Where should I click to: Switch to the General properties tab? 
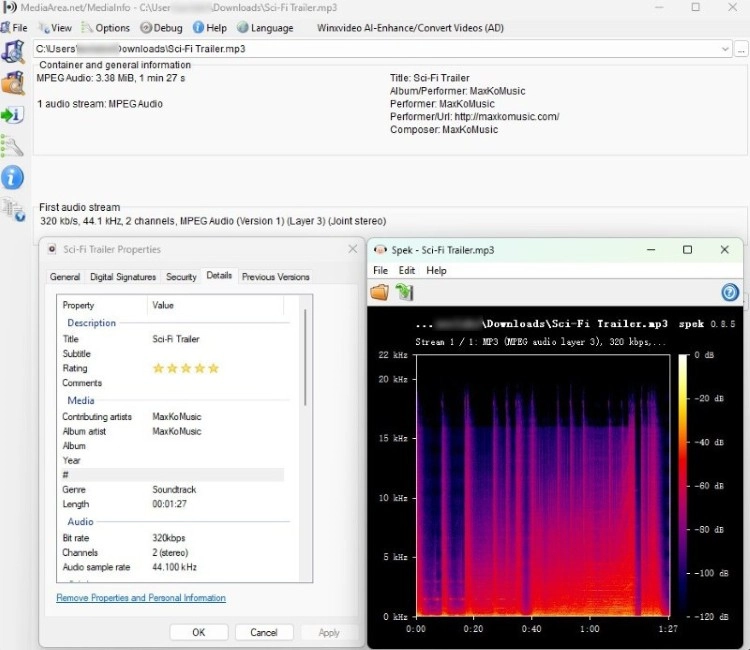point(65,276)
